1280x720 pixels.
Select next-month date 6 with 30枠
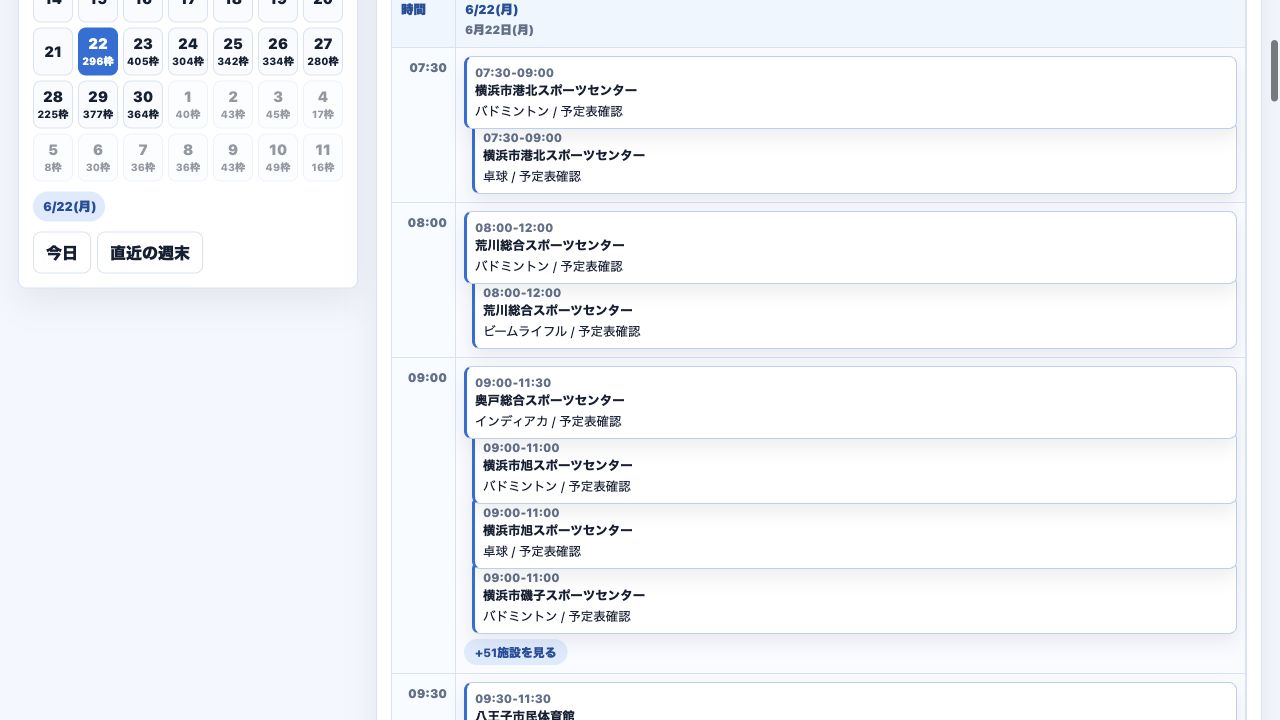98,157
